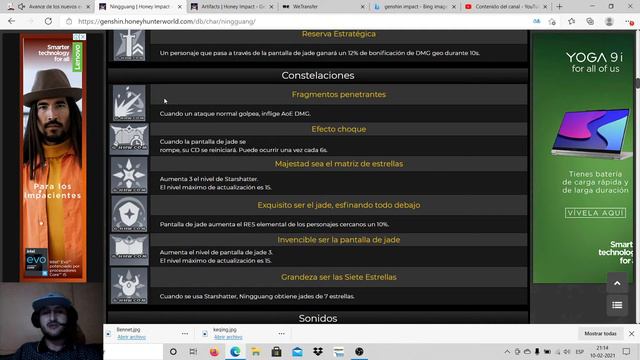The height and width of the screenshot is (360, 640).
Task: Open File Explorer from the taskbar
Action: click(256, 351)
